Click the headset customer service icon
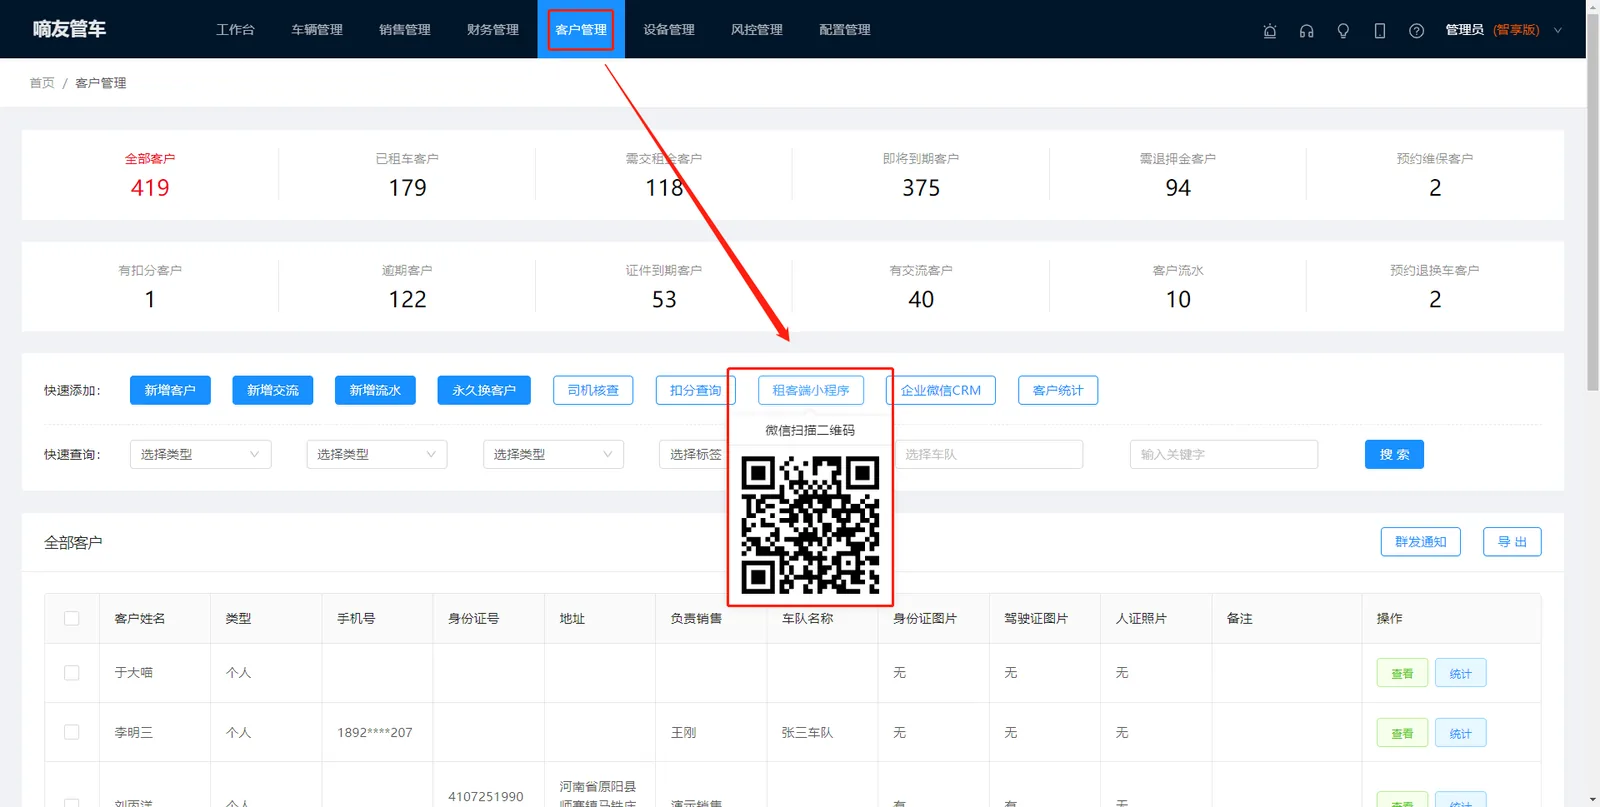This screenshot has width=1600, height=807. coord(1306,31)
